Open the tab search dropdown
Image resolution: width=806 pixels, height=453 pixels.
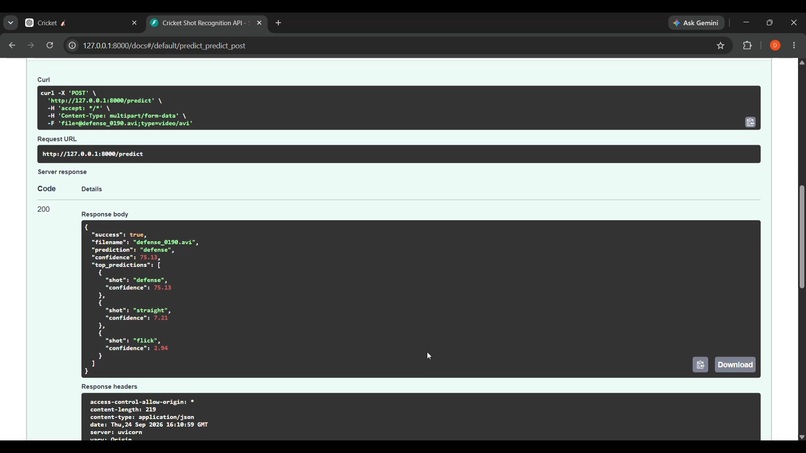(x=10, y=23)
